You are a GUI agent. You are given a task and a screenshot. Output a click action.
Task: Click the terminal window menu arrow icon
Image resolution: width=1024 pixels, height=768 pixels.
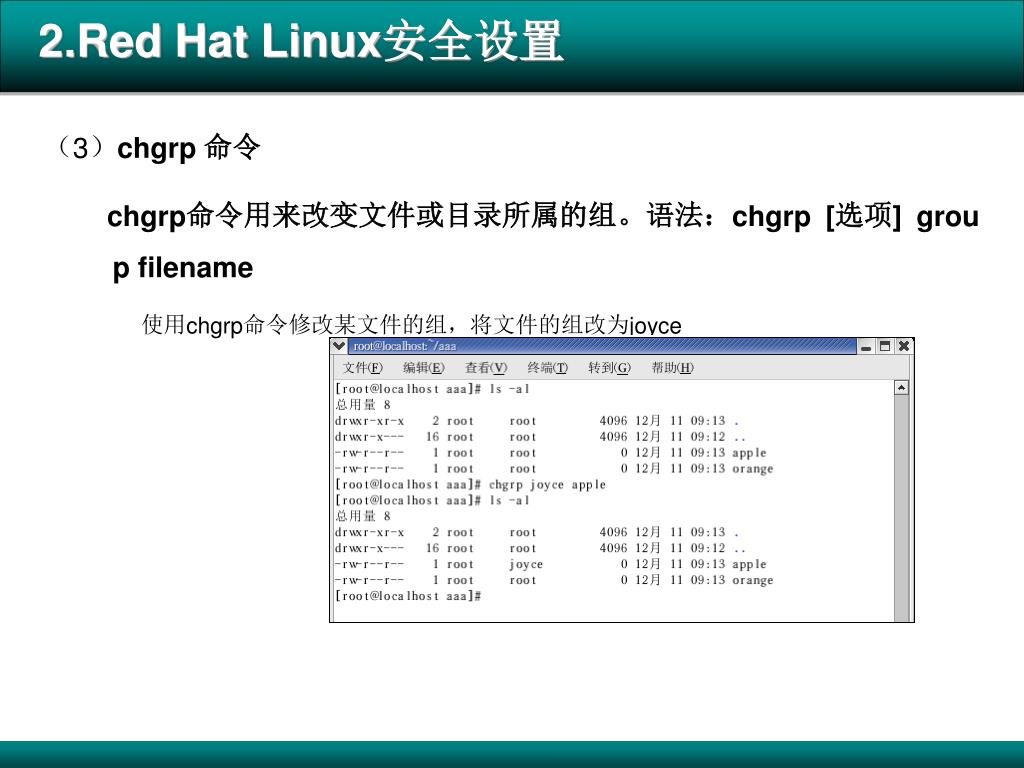coord(339,345)
